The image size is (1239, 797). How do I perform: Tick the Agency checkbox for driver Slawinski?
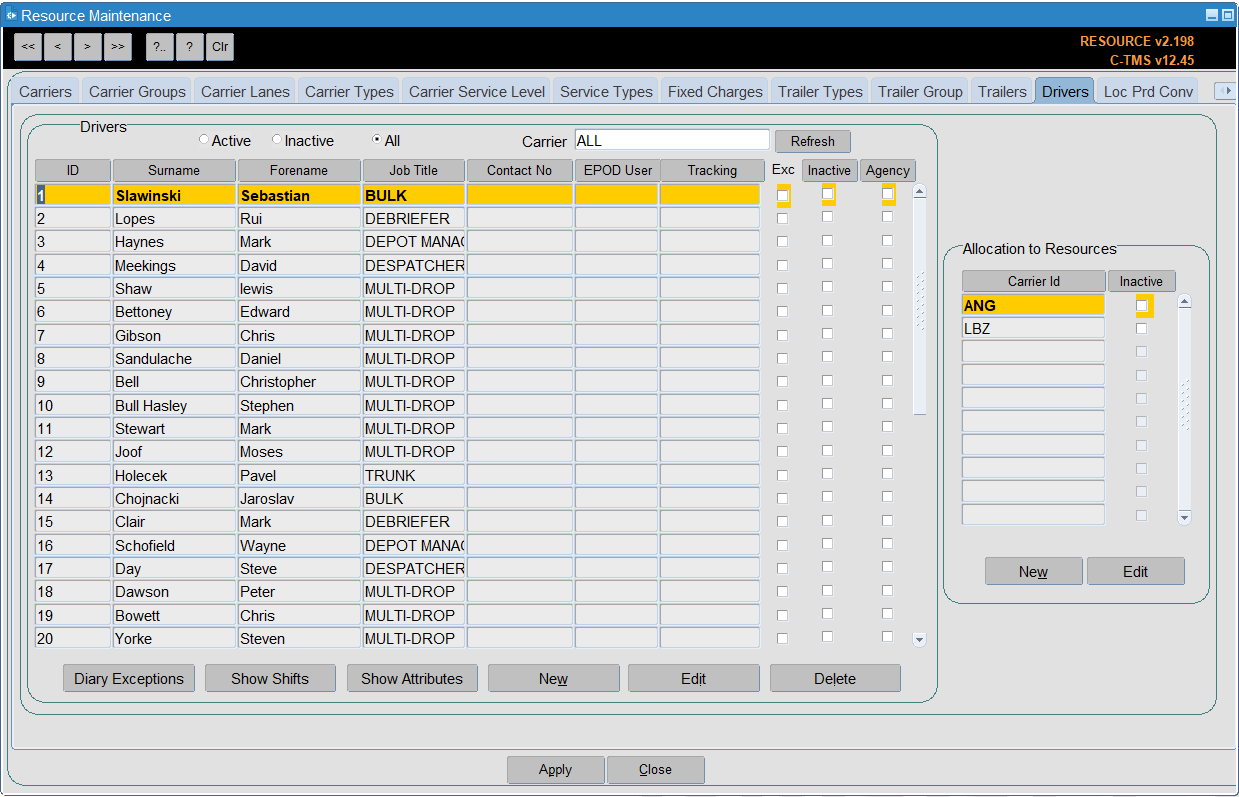coord(887,194)
